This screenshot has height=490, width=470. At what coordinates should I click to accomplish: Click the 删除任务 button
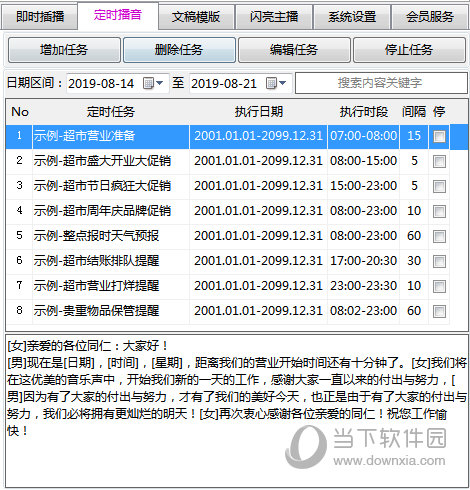tap(179, 50)
